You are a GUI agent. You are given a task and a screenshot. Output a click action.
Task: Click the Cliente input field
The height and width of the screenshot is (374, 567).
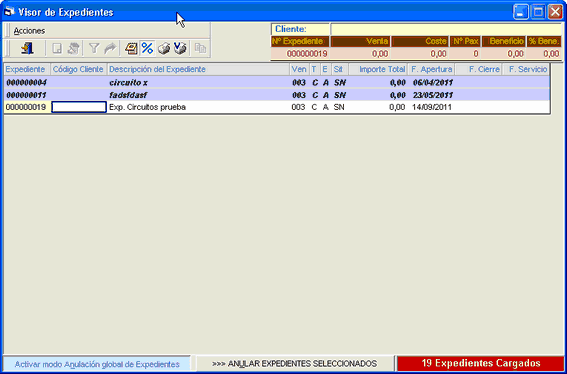pos(446,29)
